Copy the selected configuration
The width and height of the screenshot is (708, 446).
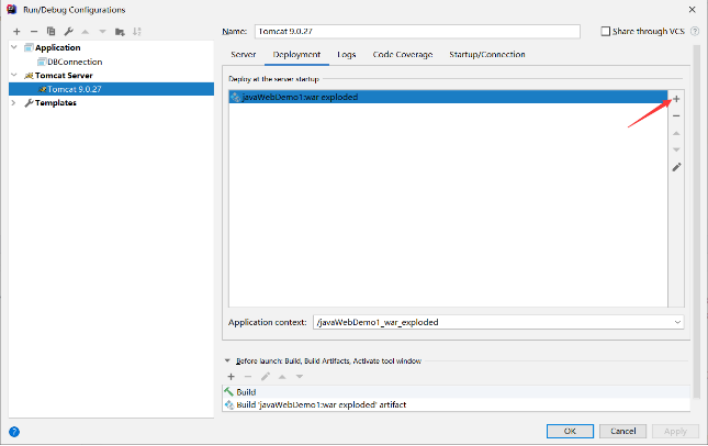(x=51, y=32)
